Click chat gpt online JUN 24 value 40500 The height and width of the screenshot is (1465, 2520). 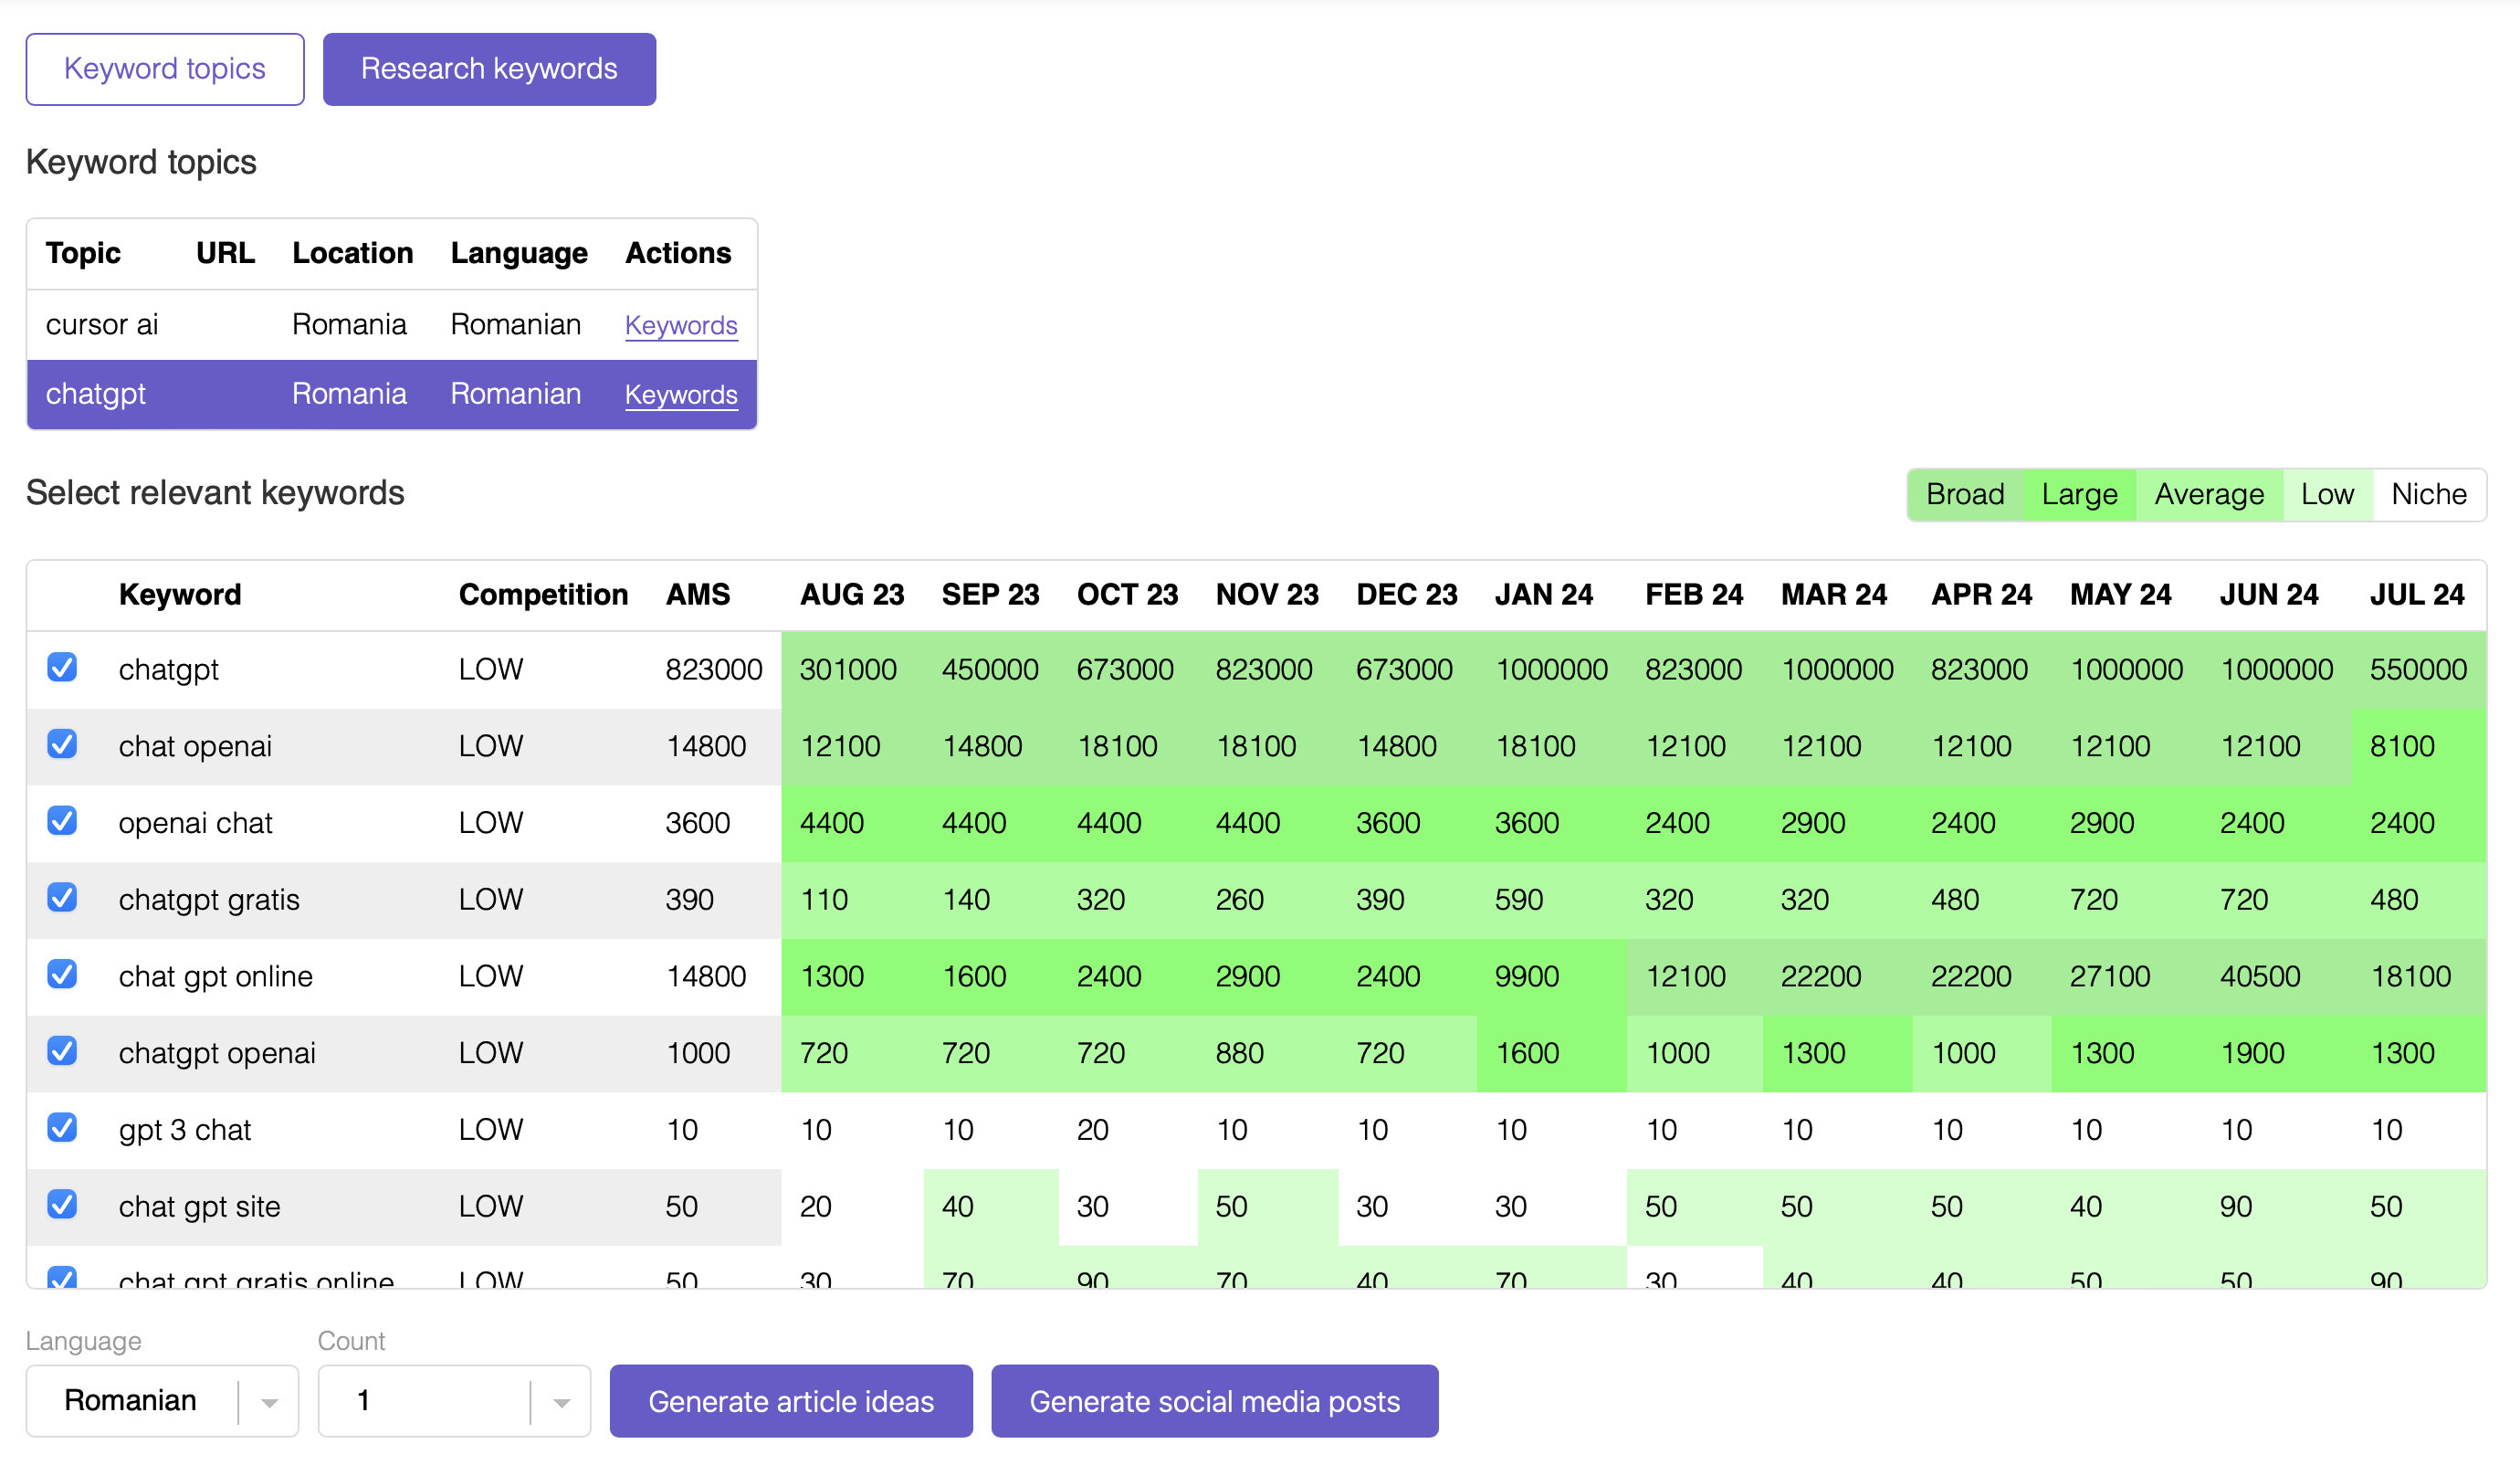click(2260, 976)
